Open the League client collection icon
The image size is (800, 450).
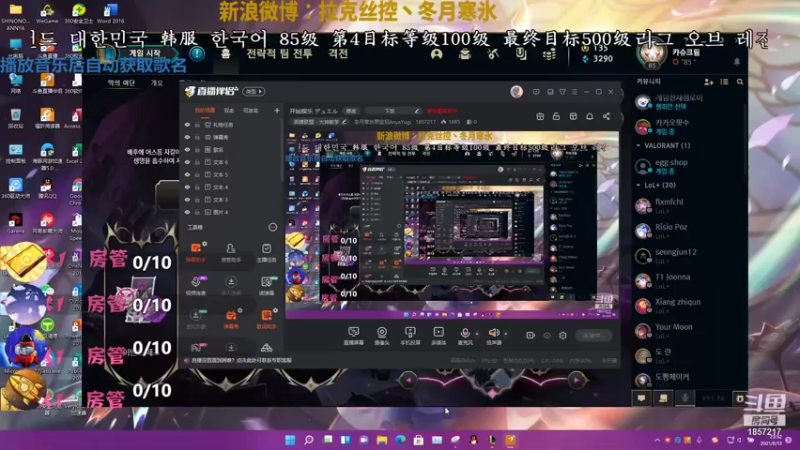point(465,54)
